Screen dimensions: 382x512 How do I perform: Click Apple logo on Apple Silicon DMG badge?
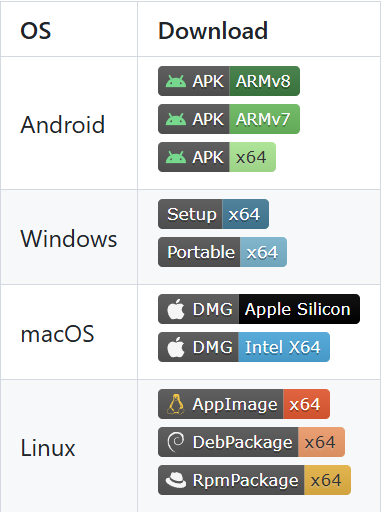click(176, 309)
